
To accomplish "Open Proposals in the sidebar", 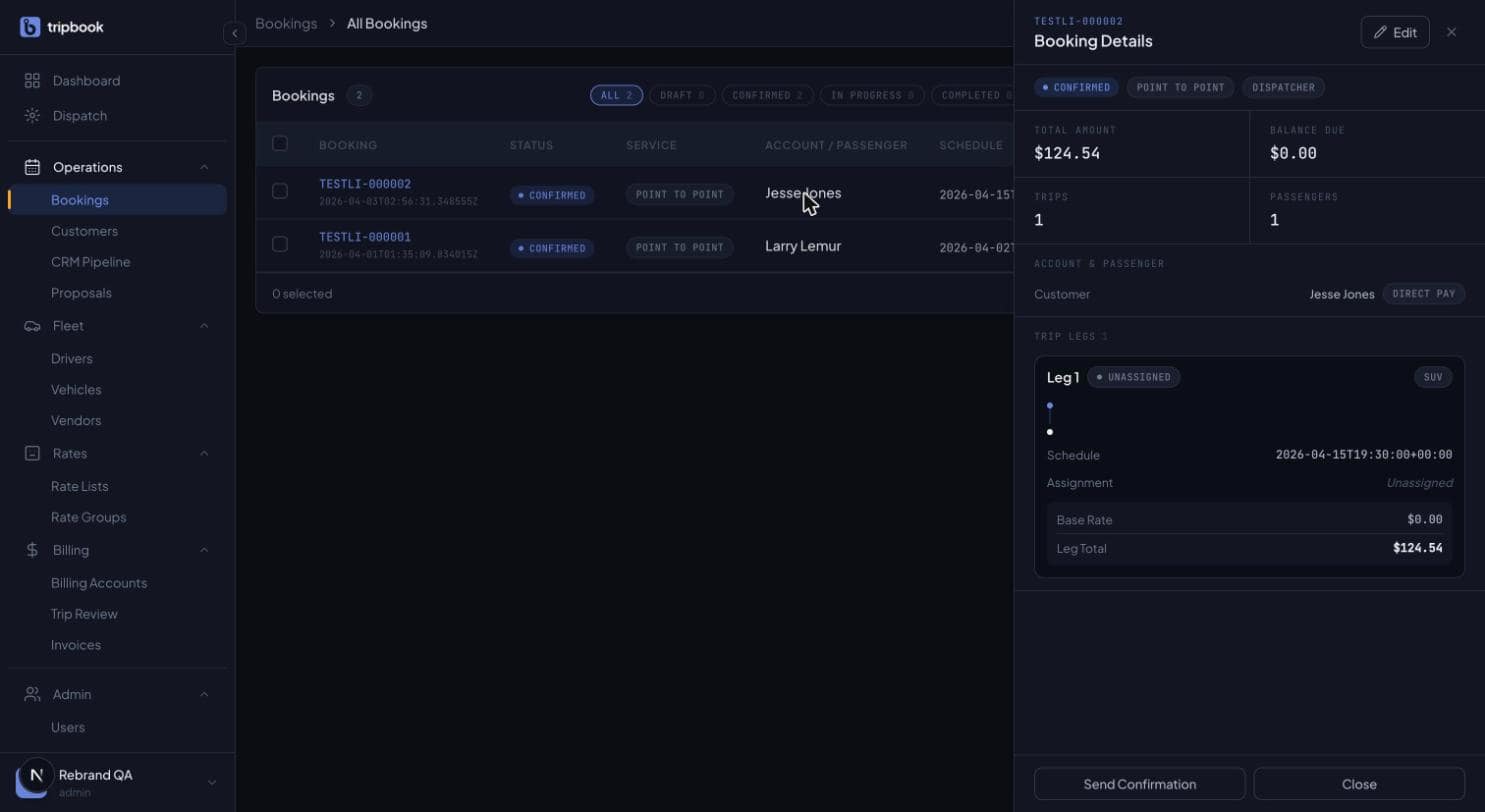I will click(81, 293).
